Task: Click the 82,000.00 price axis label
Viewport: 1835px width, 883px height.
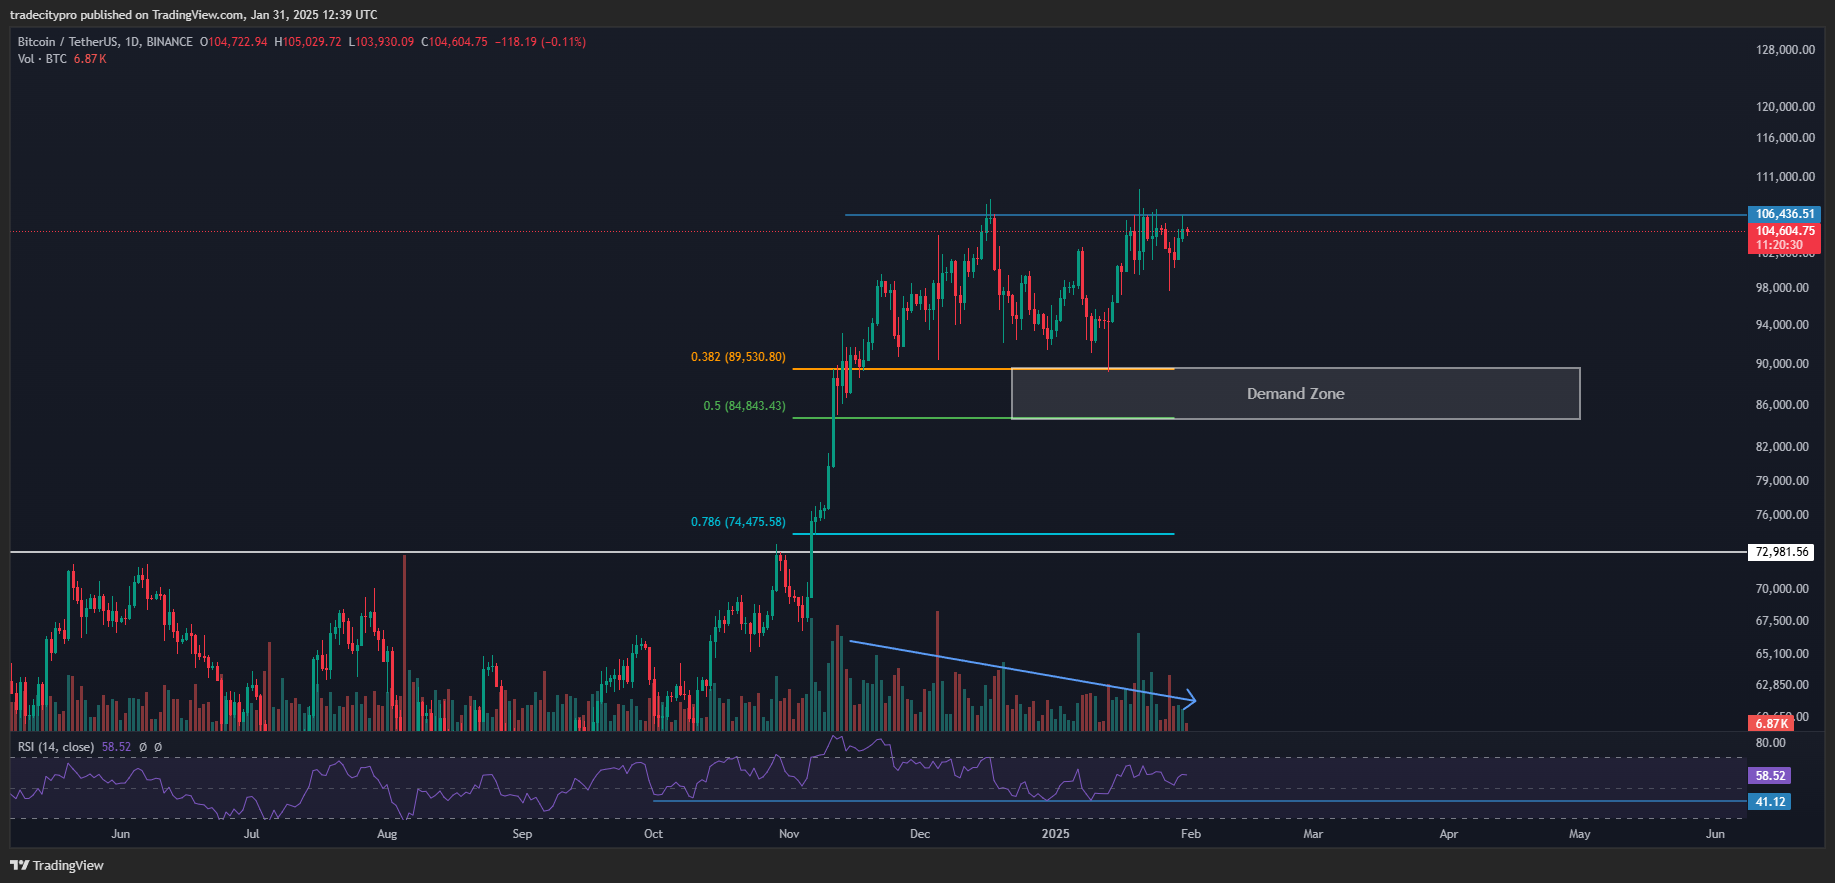Action: tap(1782, 447)
